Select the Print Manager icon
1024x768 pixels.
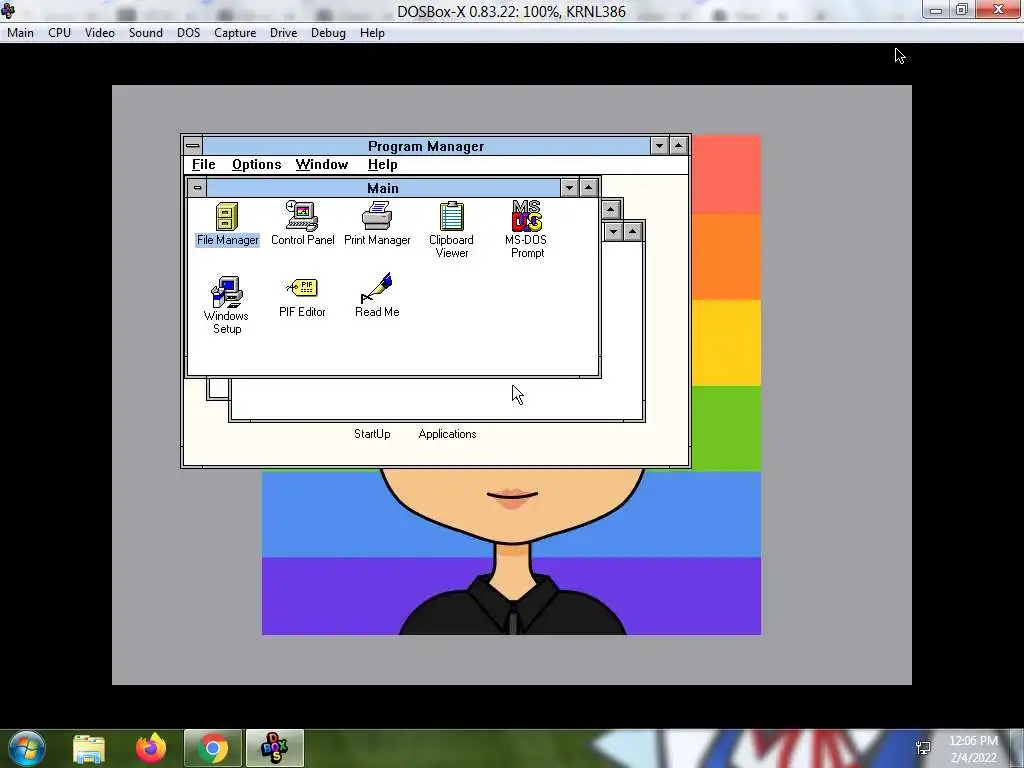coord(377,225)
